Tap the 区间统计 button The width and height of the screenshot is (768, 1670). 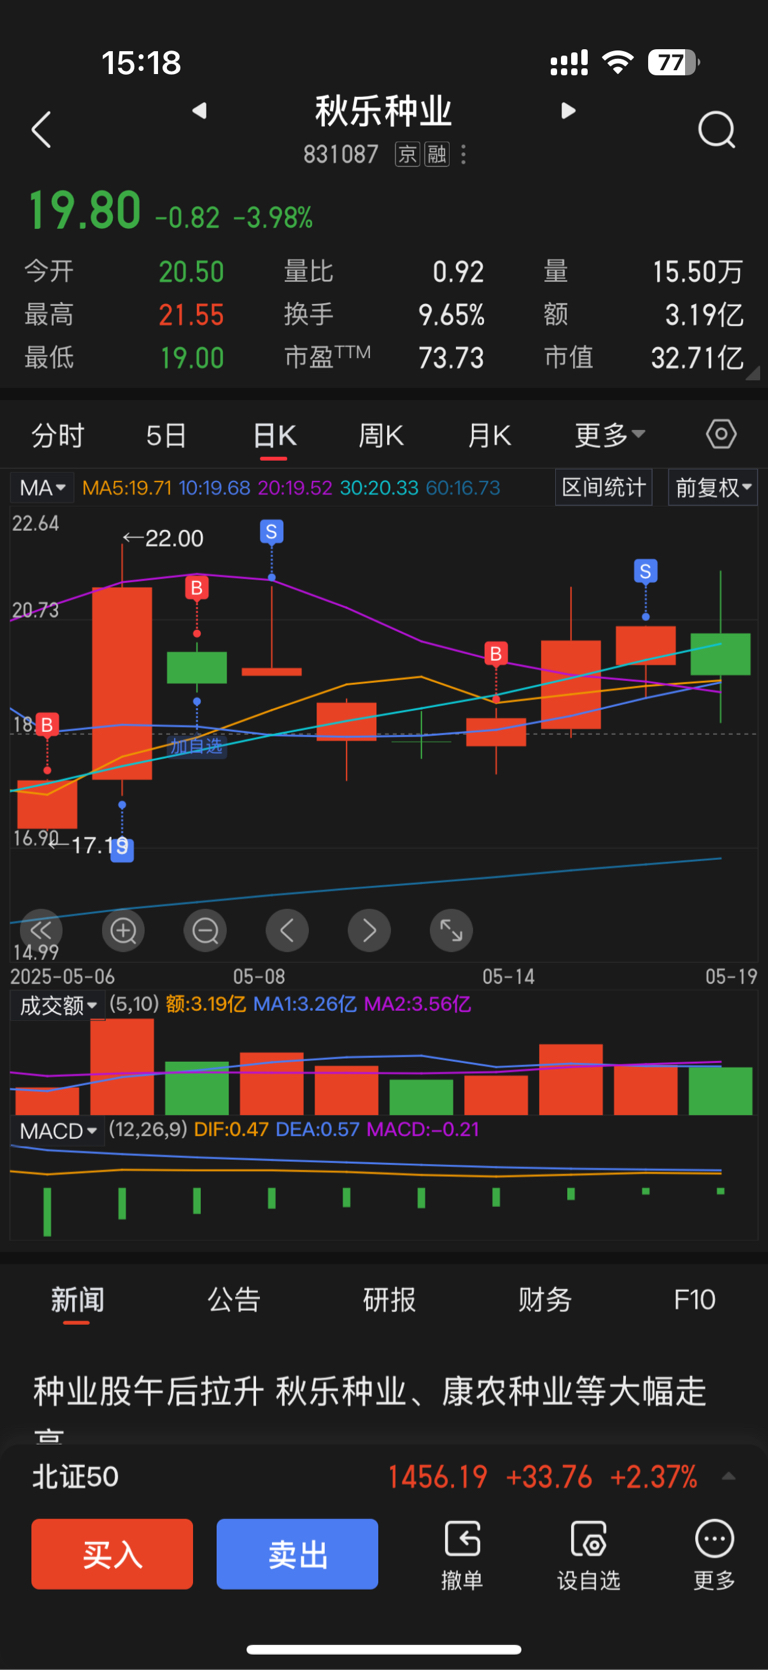tap(604, 487)
